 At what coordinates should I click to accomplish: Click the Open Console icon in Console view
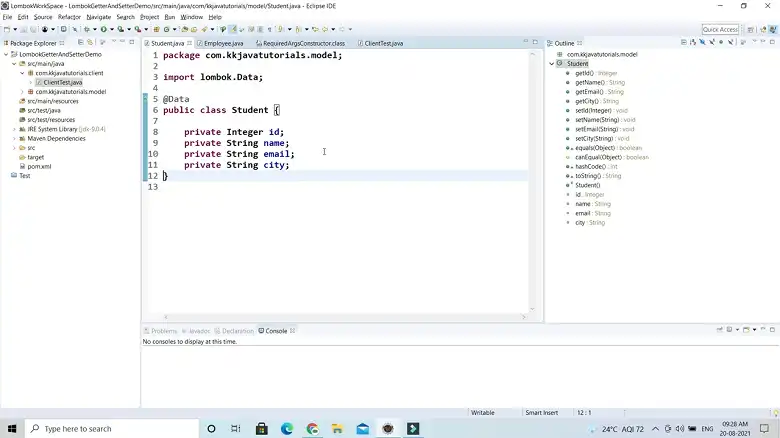point(746,329)
